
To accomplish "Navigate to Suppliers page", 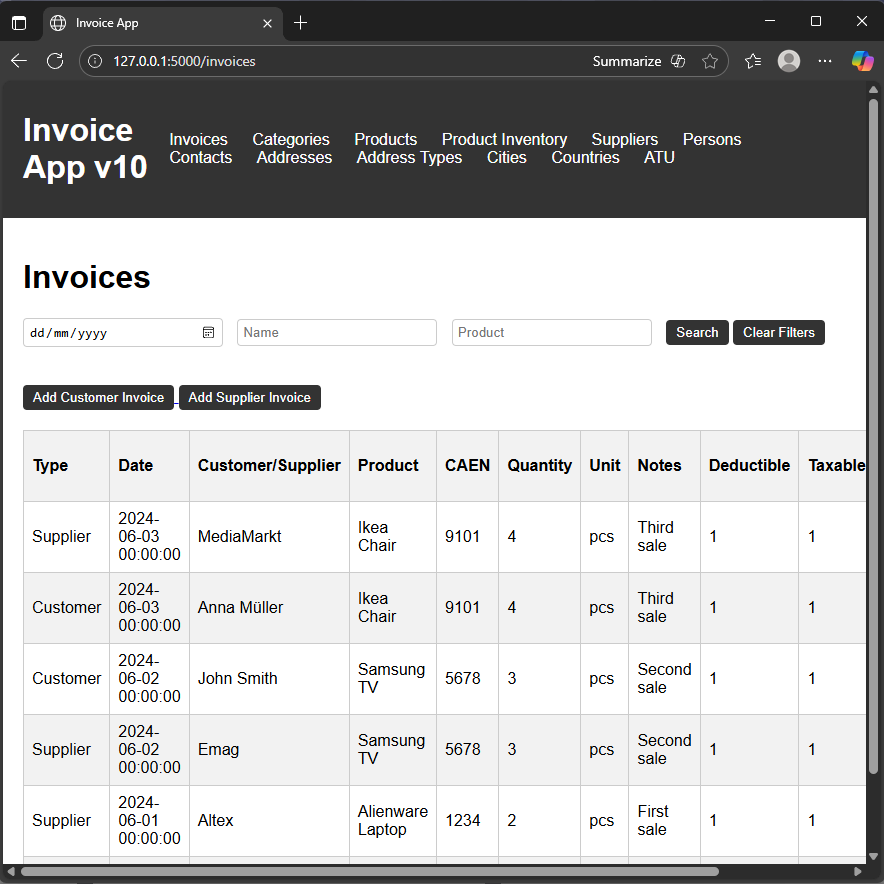I will (x=624, y=139).
